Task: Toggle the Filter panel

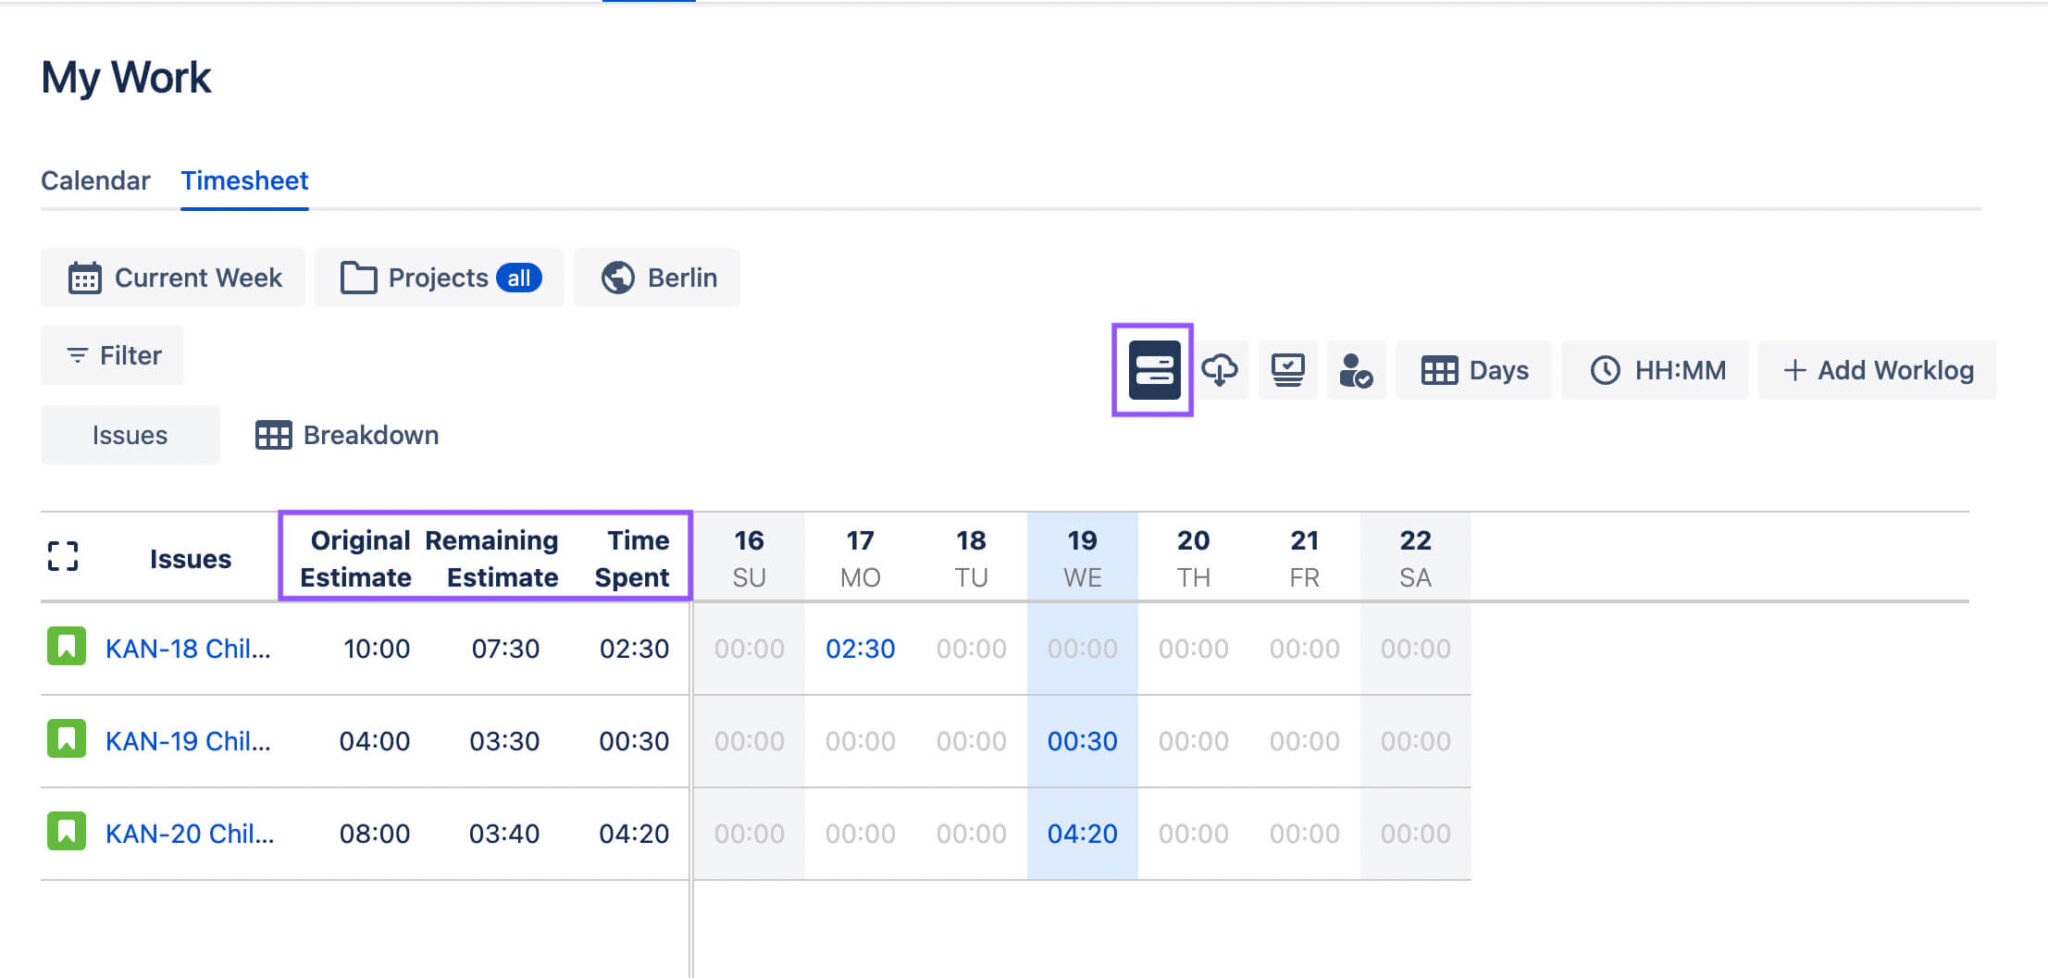Action: point(111,355)
